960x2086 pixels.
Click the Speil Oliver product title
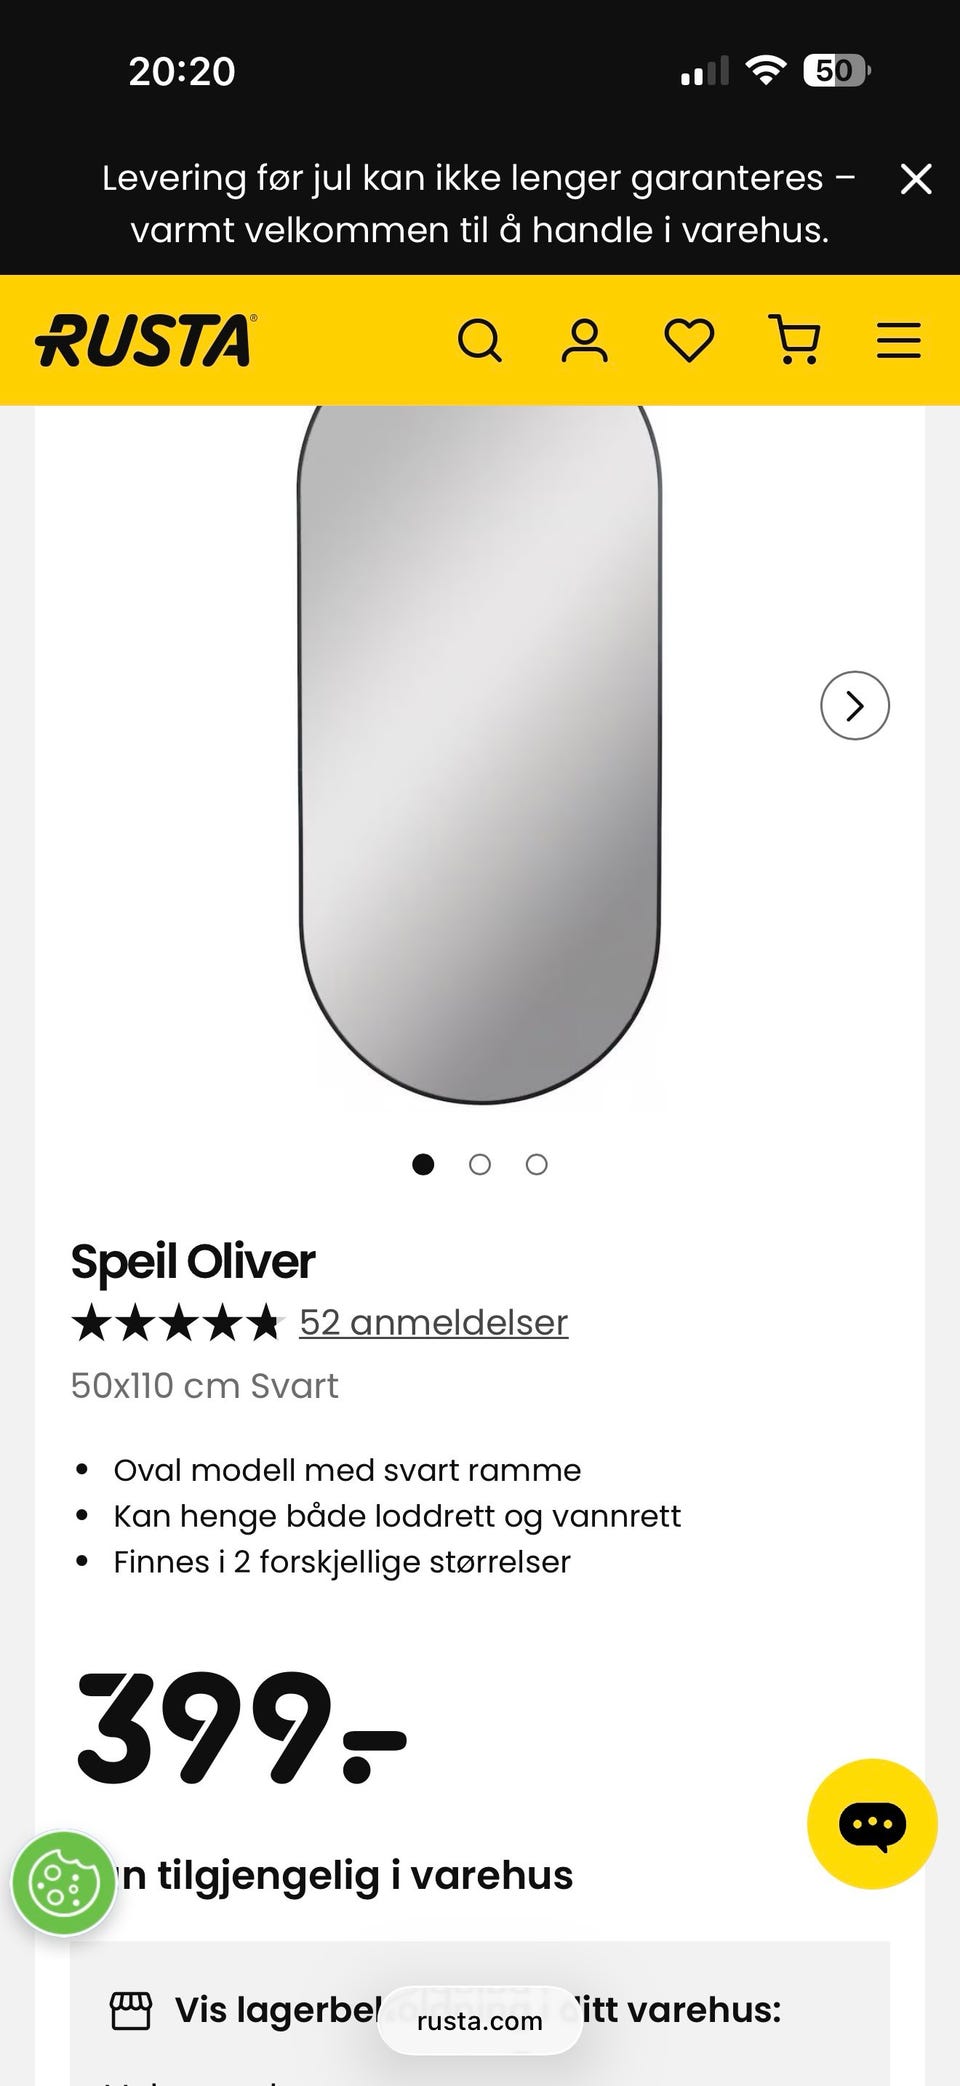[x=193, y=1262]
